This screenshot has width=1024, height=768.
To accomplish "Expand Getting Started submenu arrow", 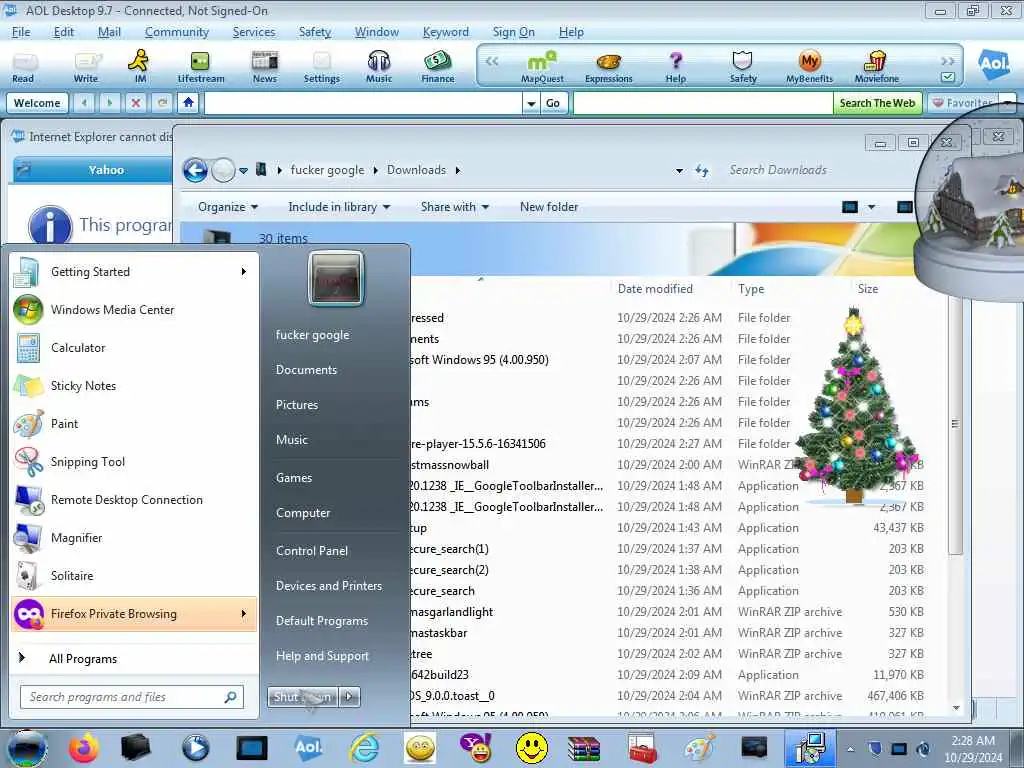I will click(244, 272).
